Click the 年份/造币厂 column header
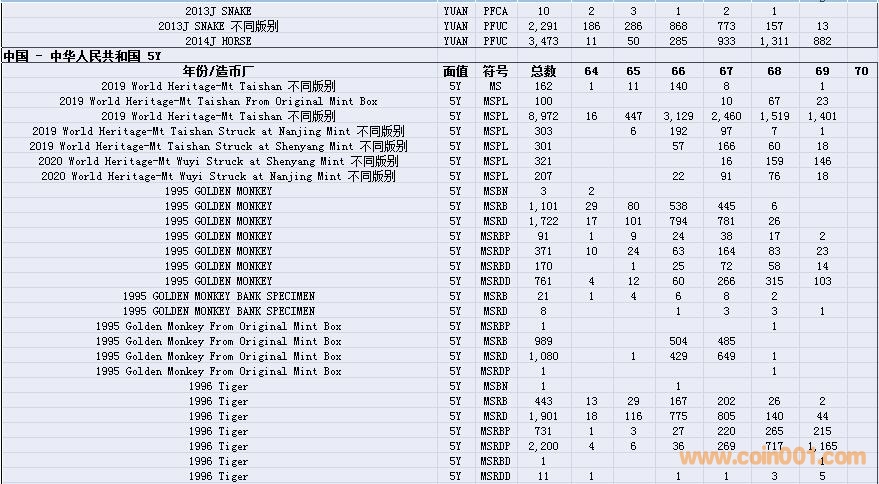 (x=219, y=72)
